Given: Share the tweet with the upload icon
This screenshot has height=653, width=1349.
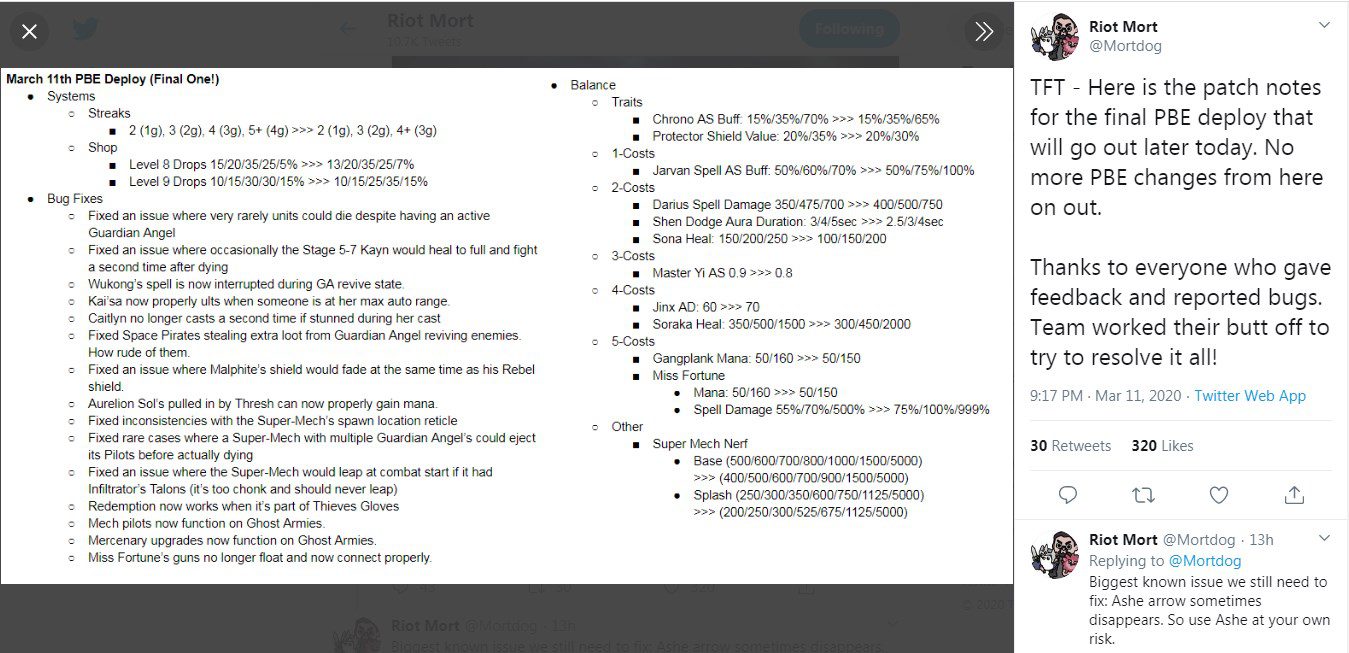Looking at the screenshot, I should pos(1294,495).
